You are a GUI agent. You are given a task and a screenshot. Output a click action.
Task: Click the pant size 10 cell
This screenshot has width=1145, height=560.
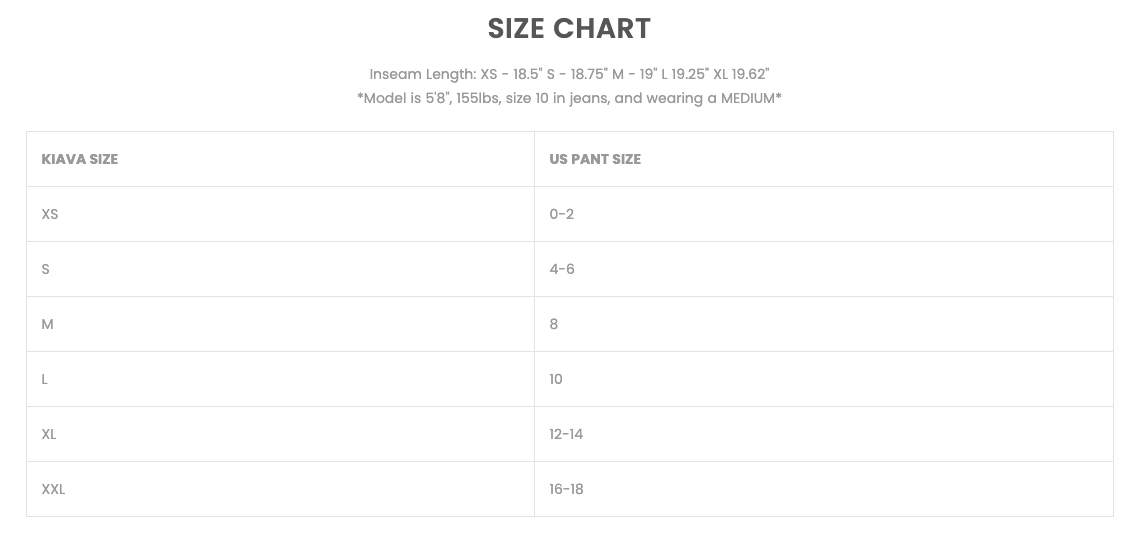click(556, 379)
